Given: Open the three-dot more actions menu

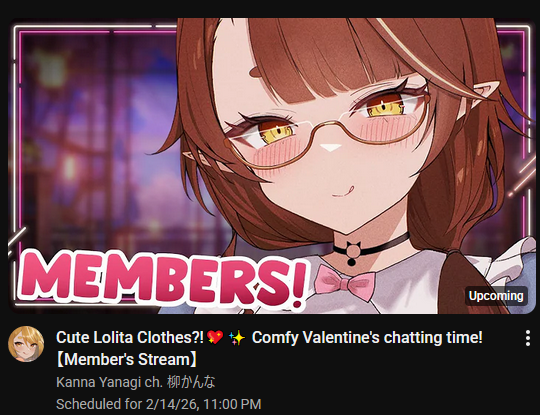Looking at the screenshot, I should click(x=528, y=338).
